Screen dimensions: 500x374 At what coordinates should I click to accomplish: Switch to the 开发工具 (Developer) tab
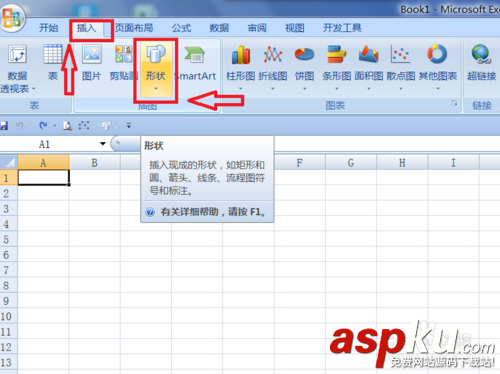pyautogui.click(x=342, y=28)
